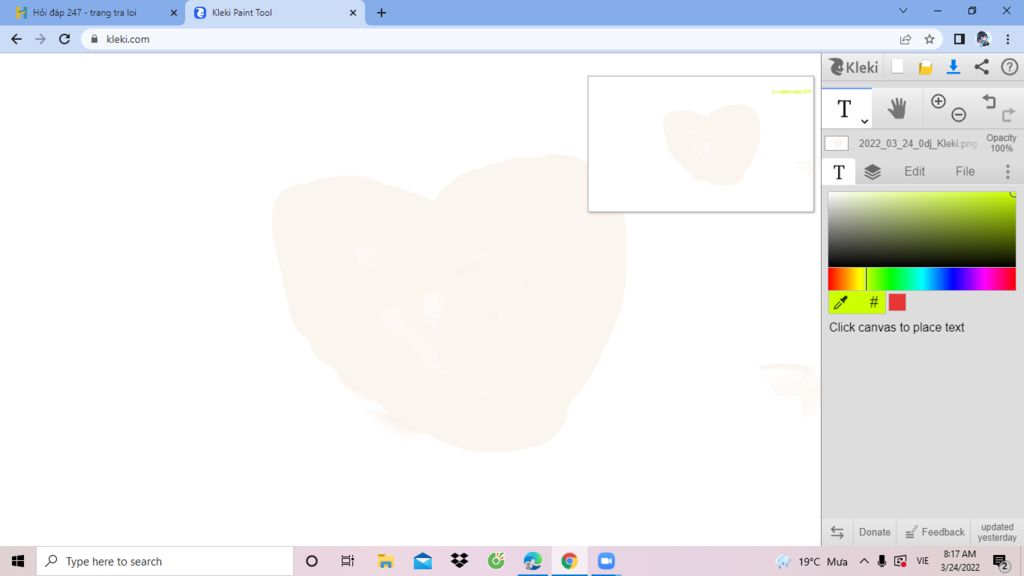Screen dimensions: 1024x576
Task: Open the notification center
Action: pos(1000,562)
